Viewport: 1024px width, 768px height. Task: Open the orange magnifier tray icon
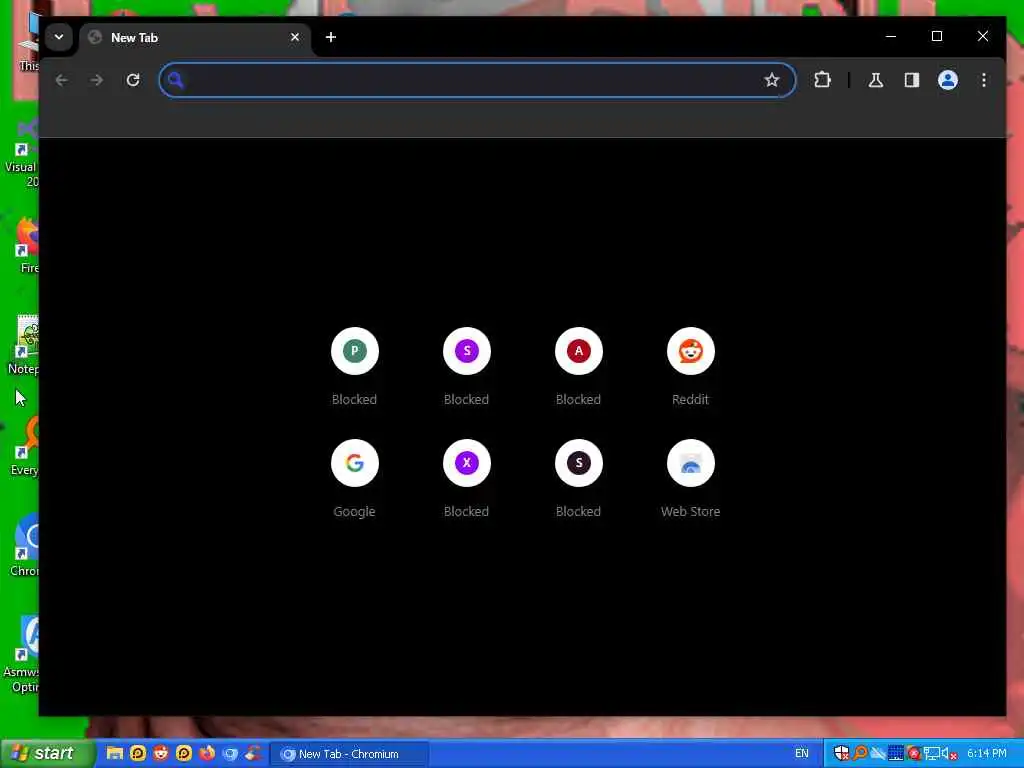coord(860,754)
